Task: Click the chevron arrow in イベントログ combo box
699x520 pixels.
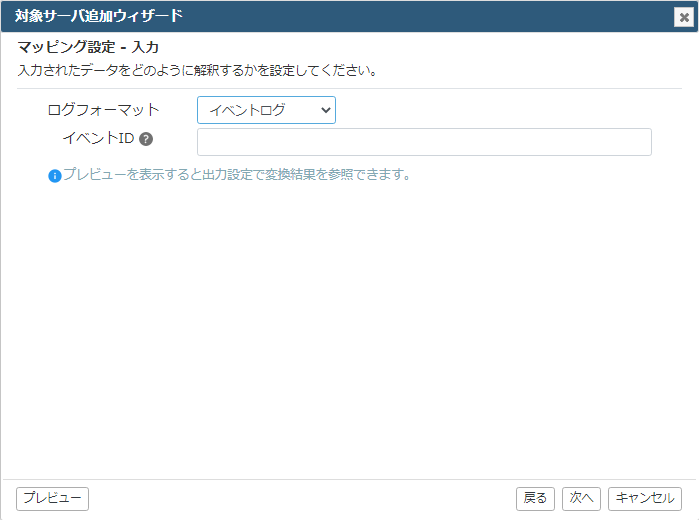Action: tap(326, 110)
